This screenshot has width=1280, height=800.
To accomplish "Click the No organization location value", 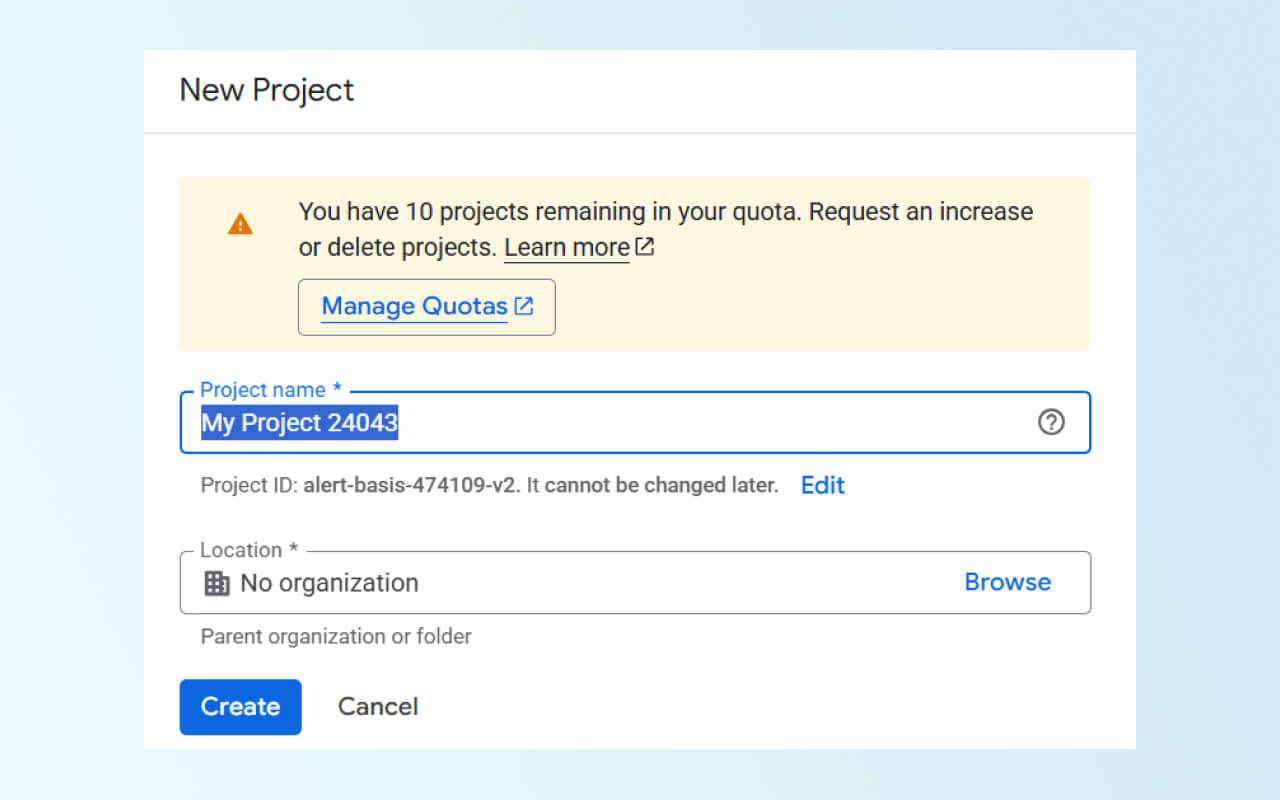I will click(x=329, y=583).
